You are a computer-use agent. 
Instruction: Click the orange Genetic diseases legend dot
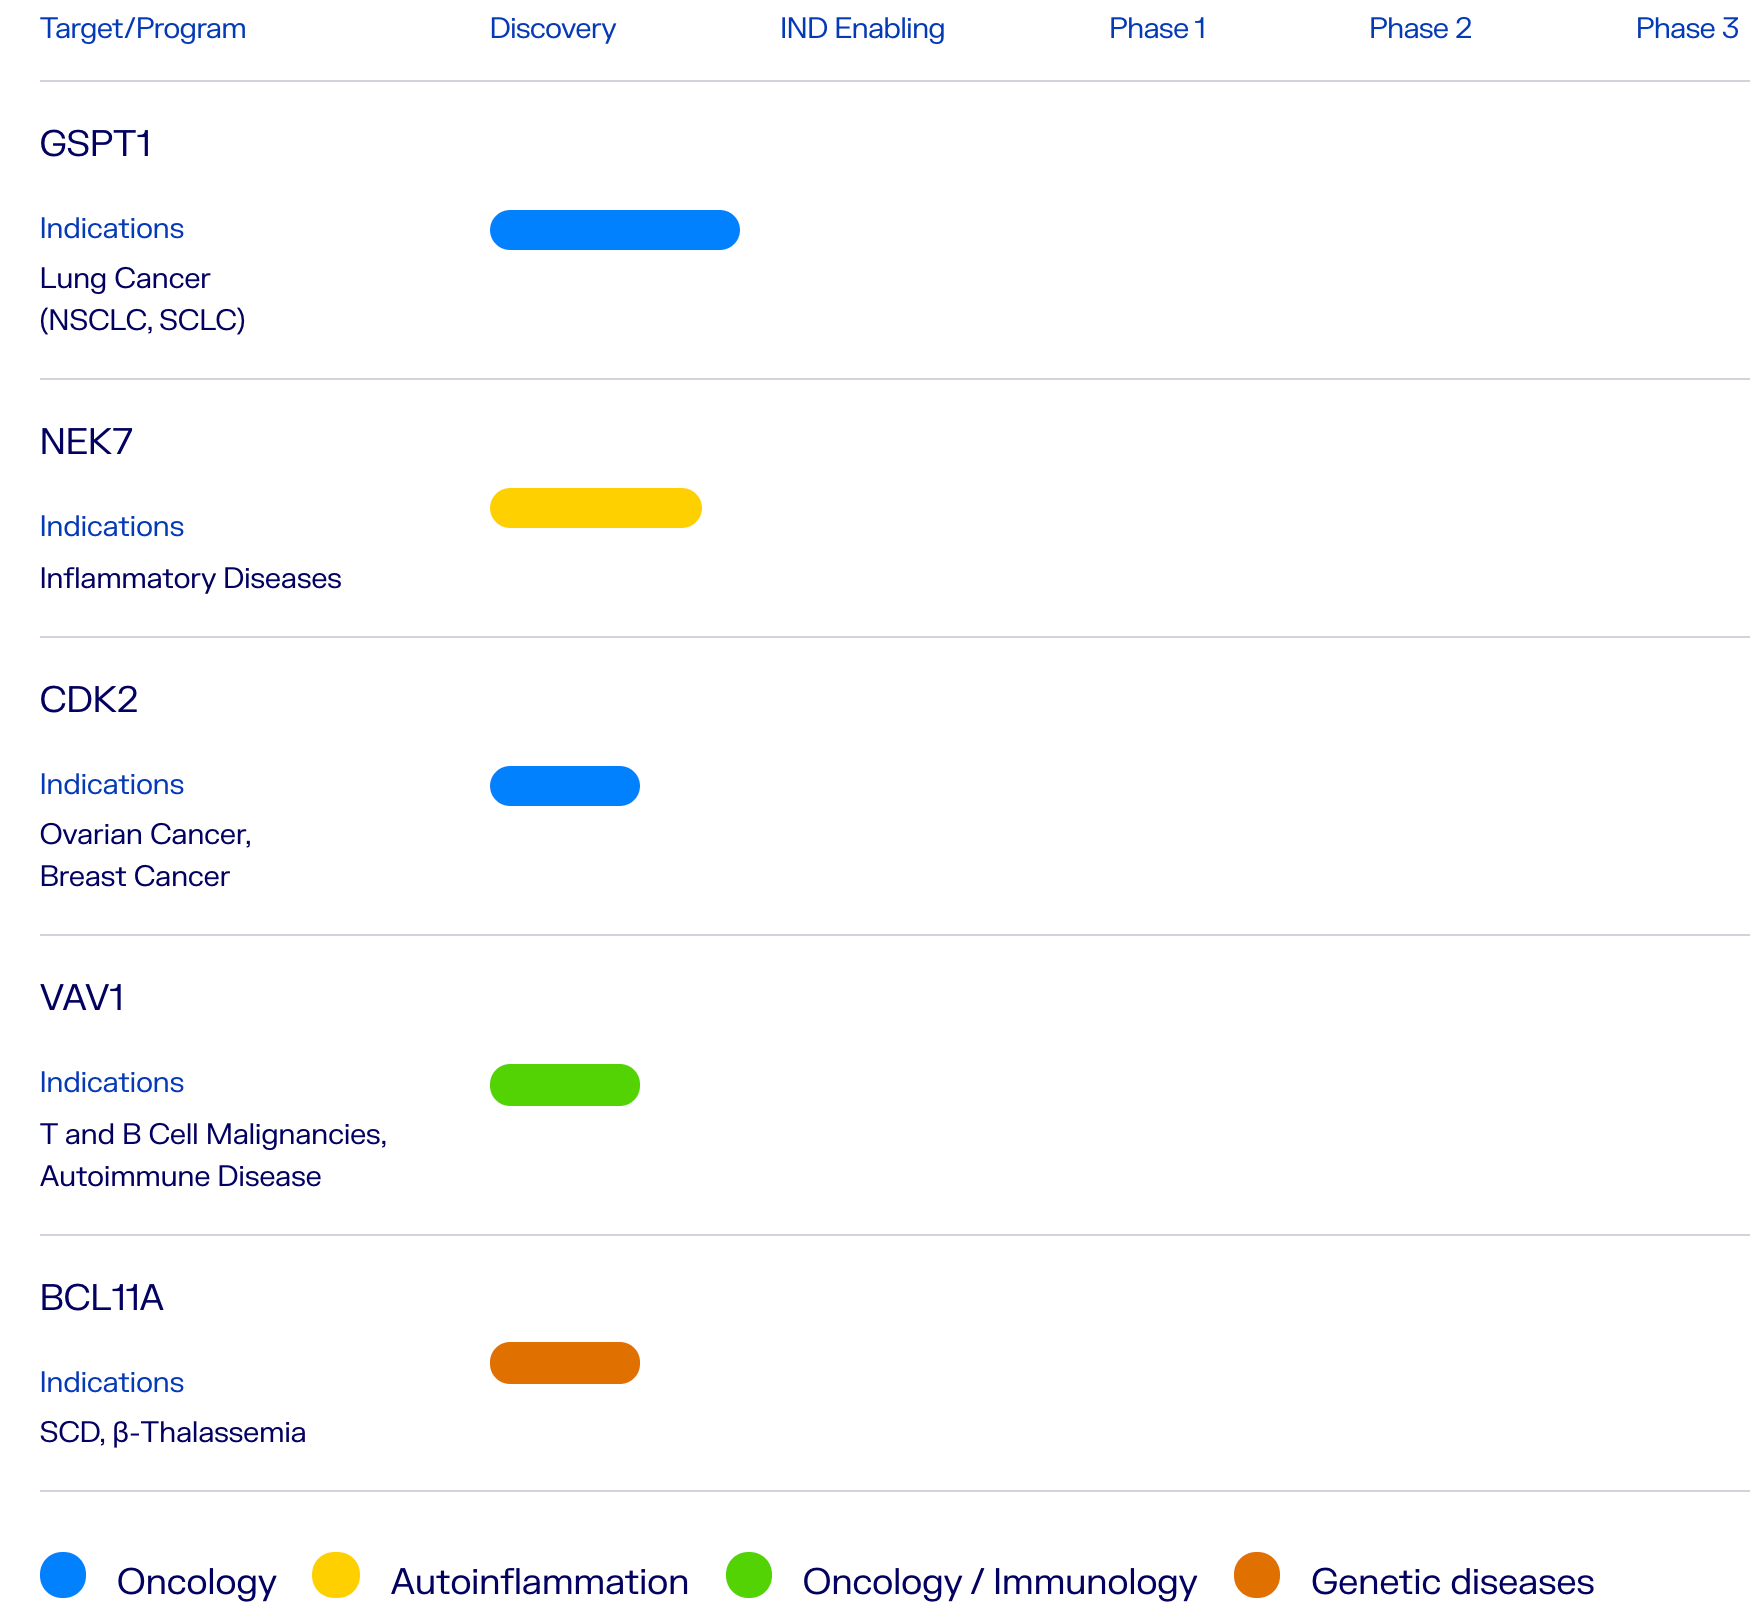[1257, 1575]
